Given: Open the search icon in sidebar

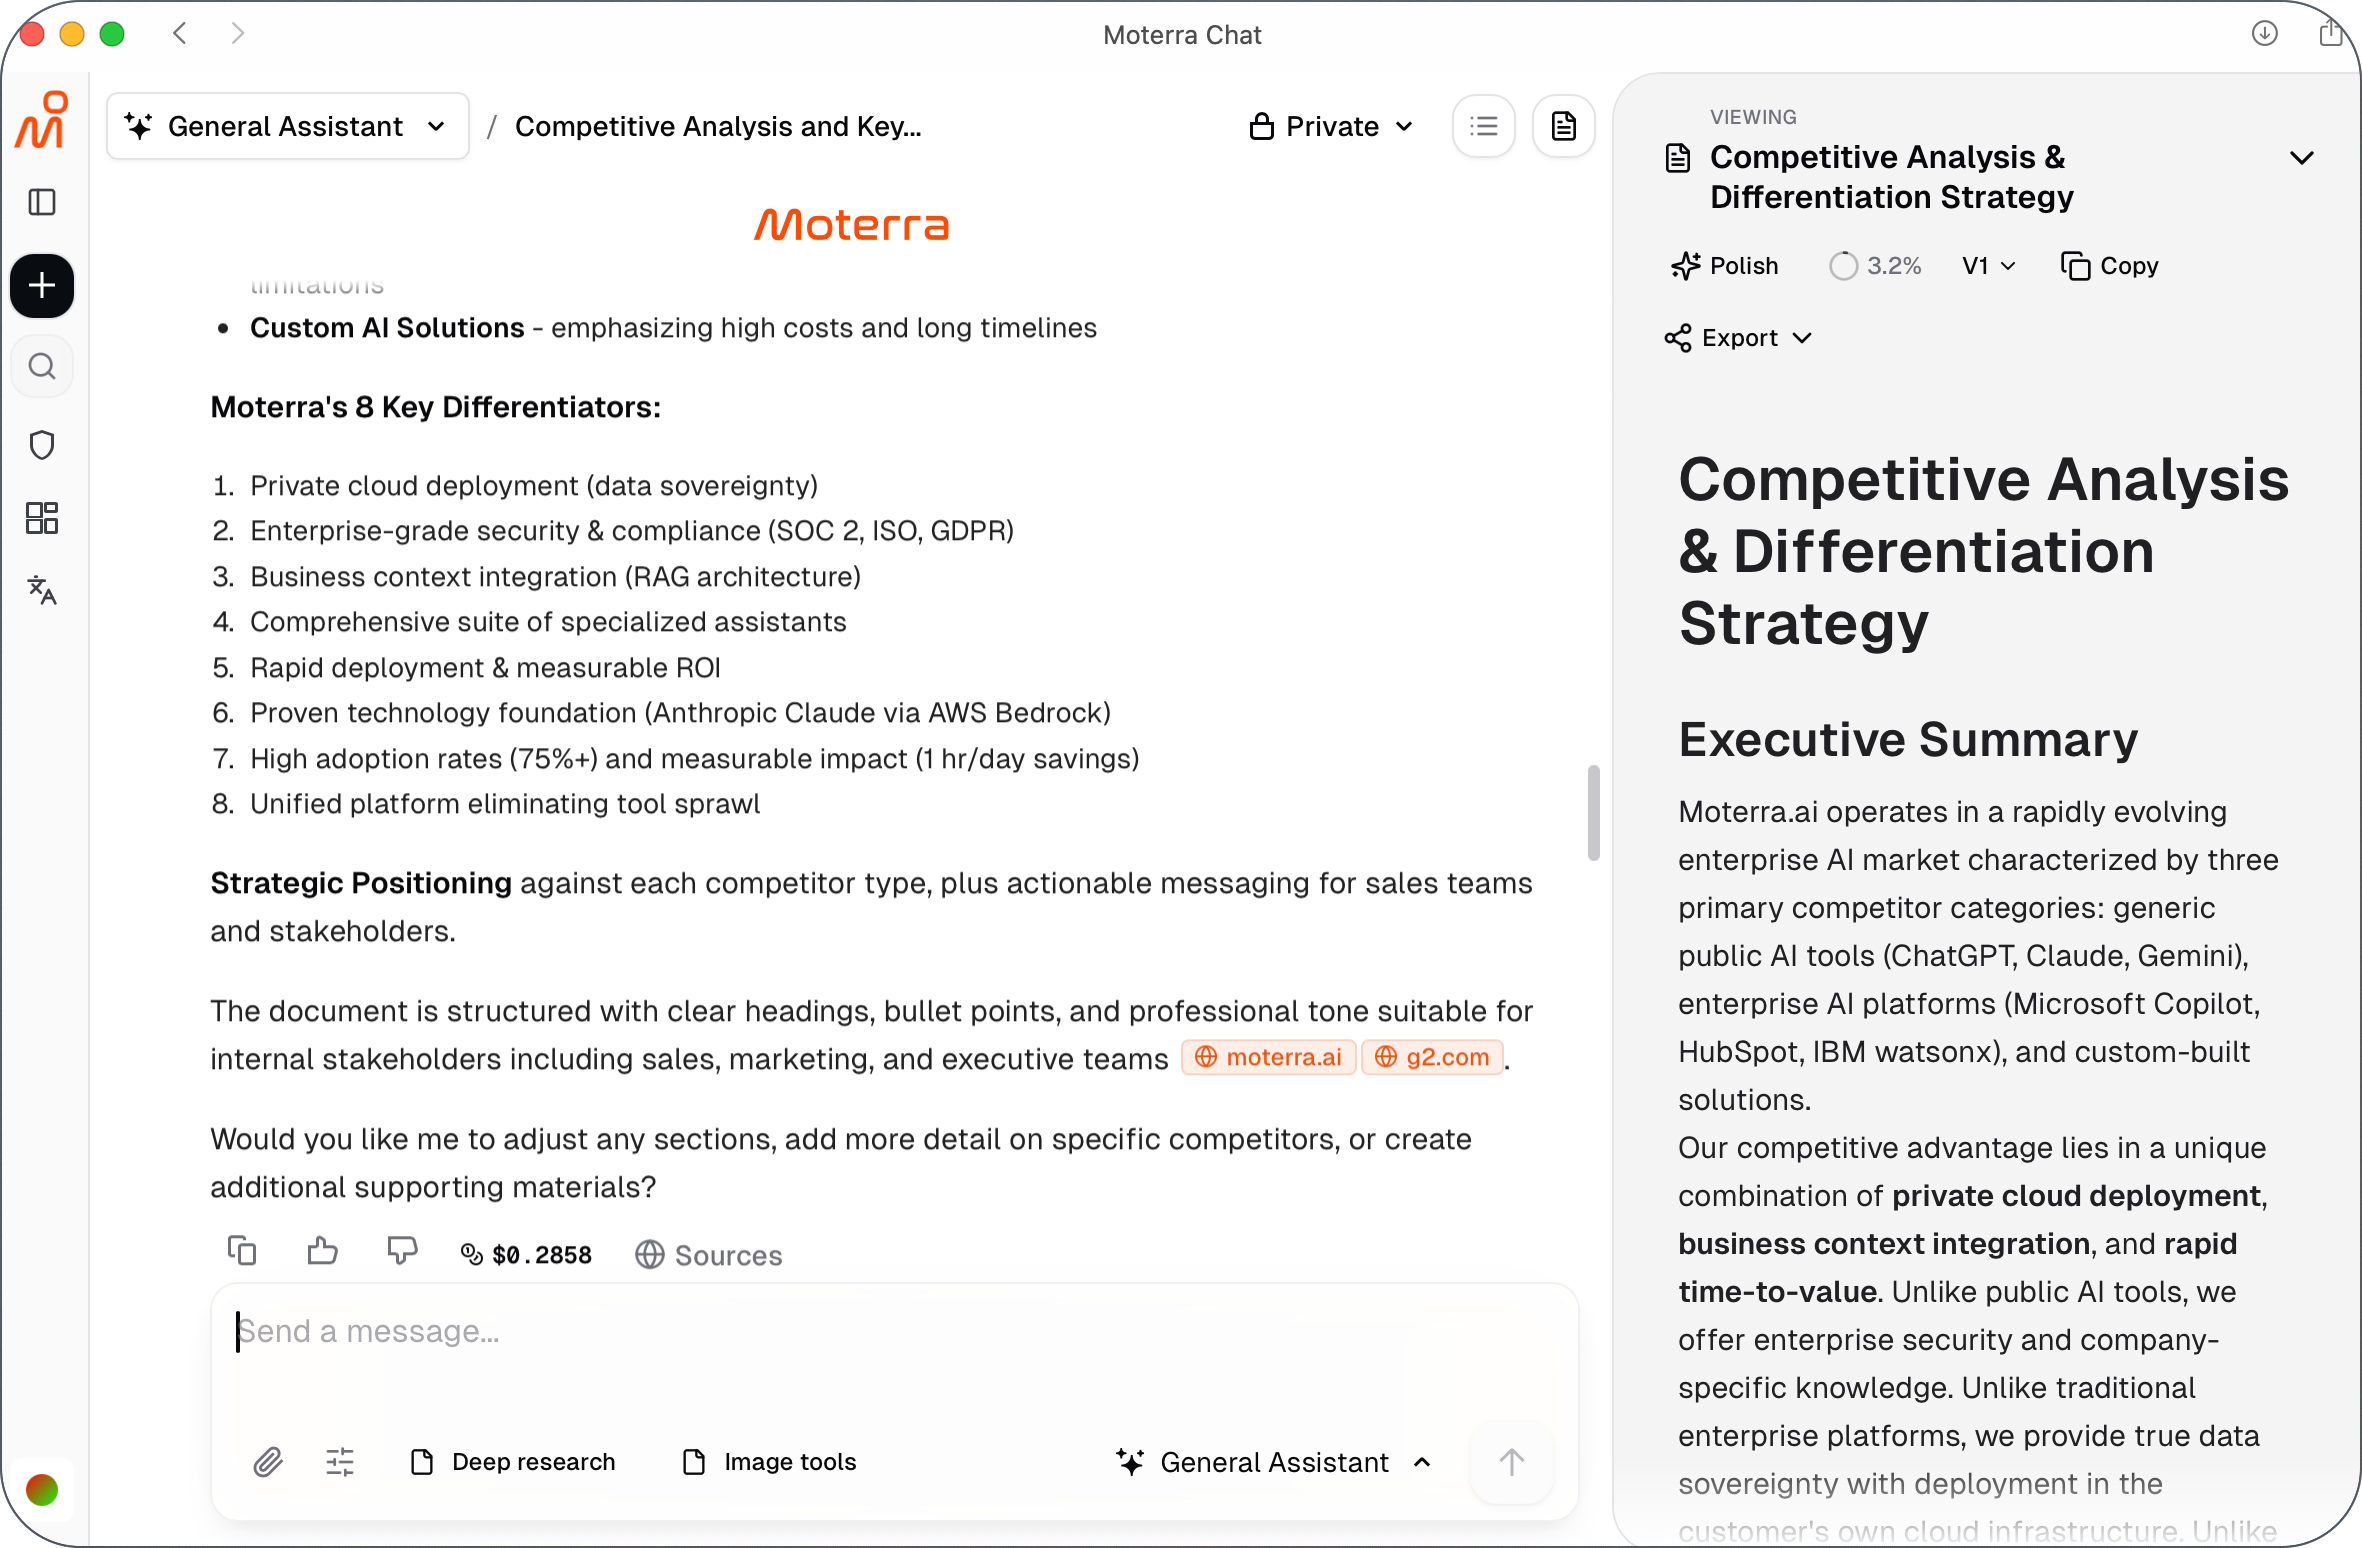Looking at the screenshot, I should pos(42,366).
